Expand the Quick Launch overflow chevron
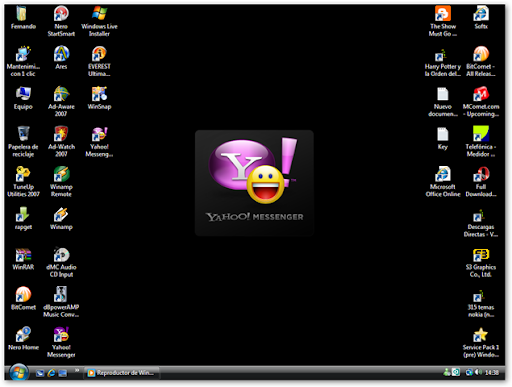 [77, 370]
